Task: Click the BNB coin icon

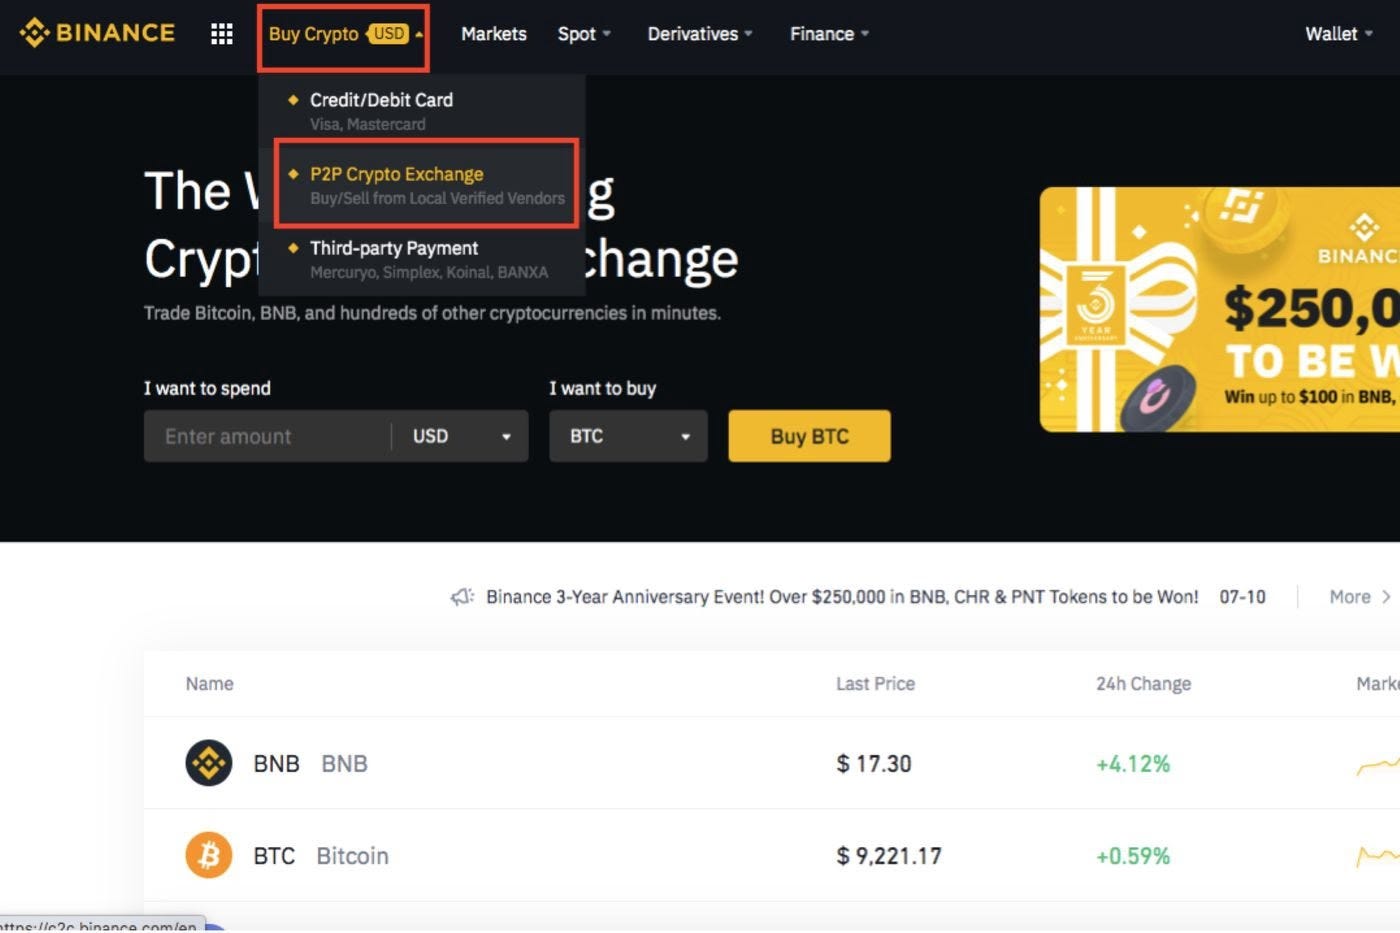Action: 209,763
